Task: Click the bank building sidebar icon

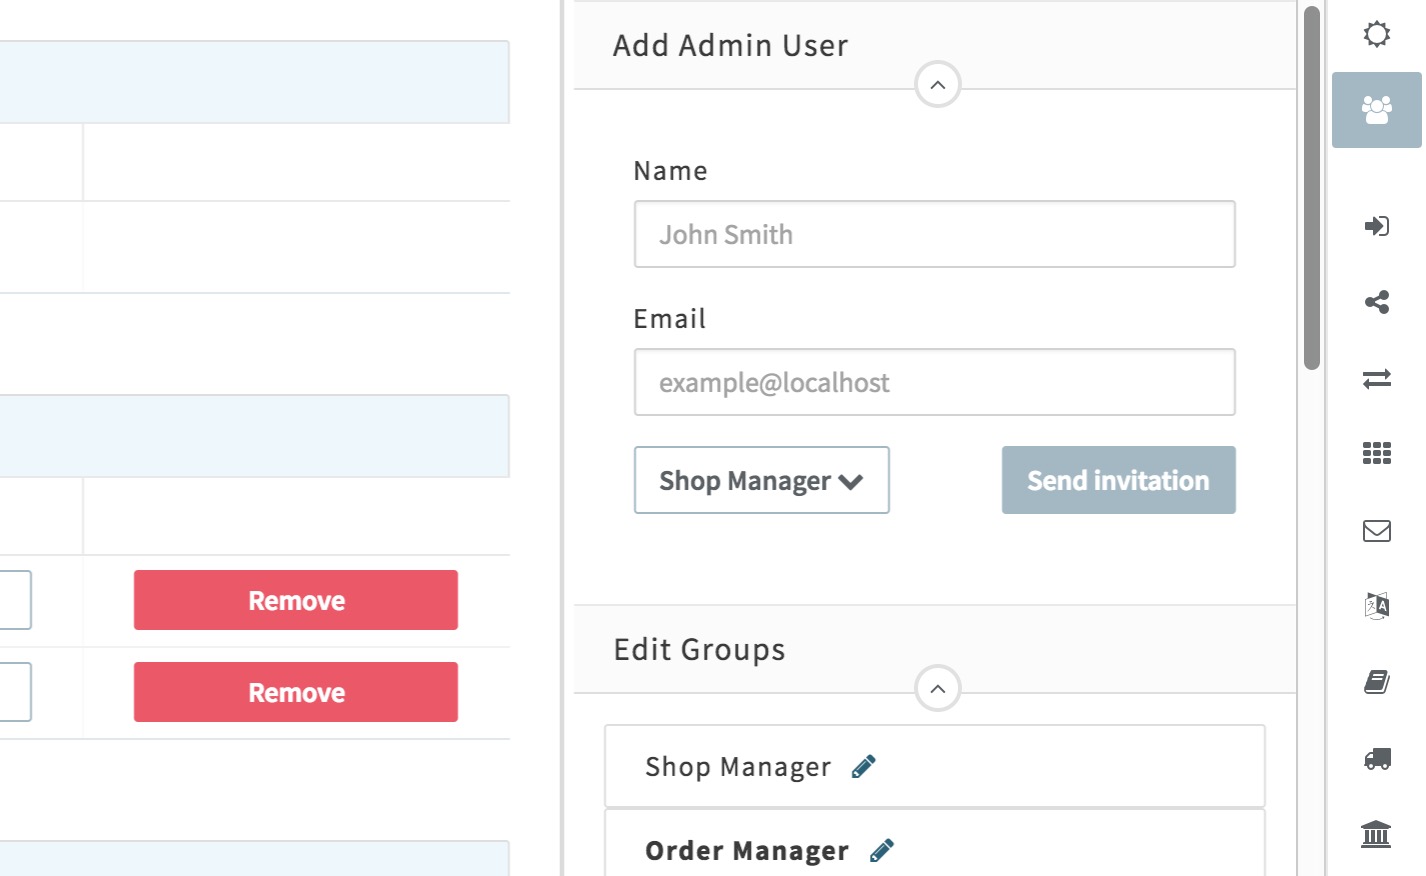Action: 1376,834
